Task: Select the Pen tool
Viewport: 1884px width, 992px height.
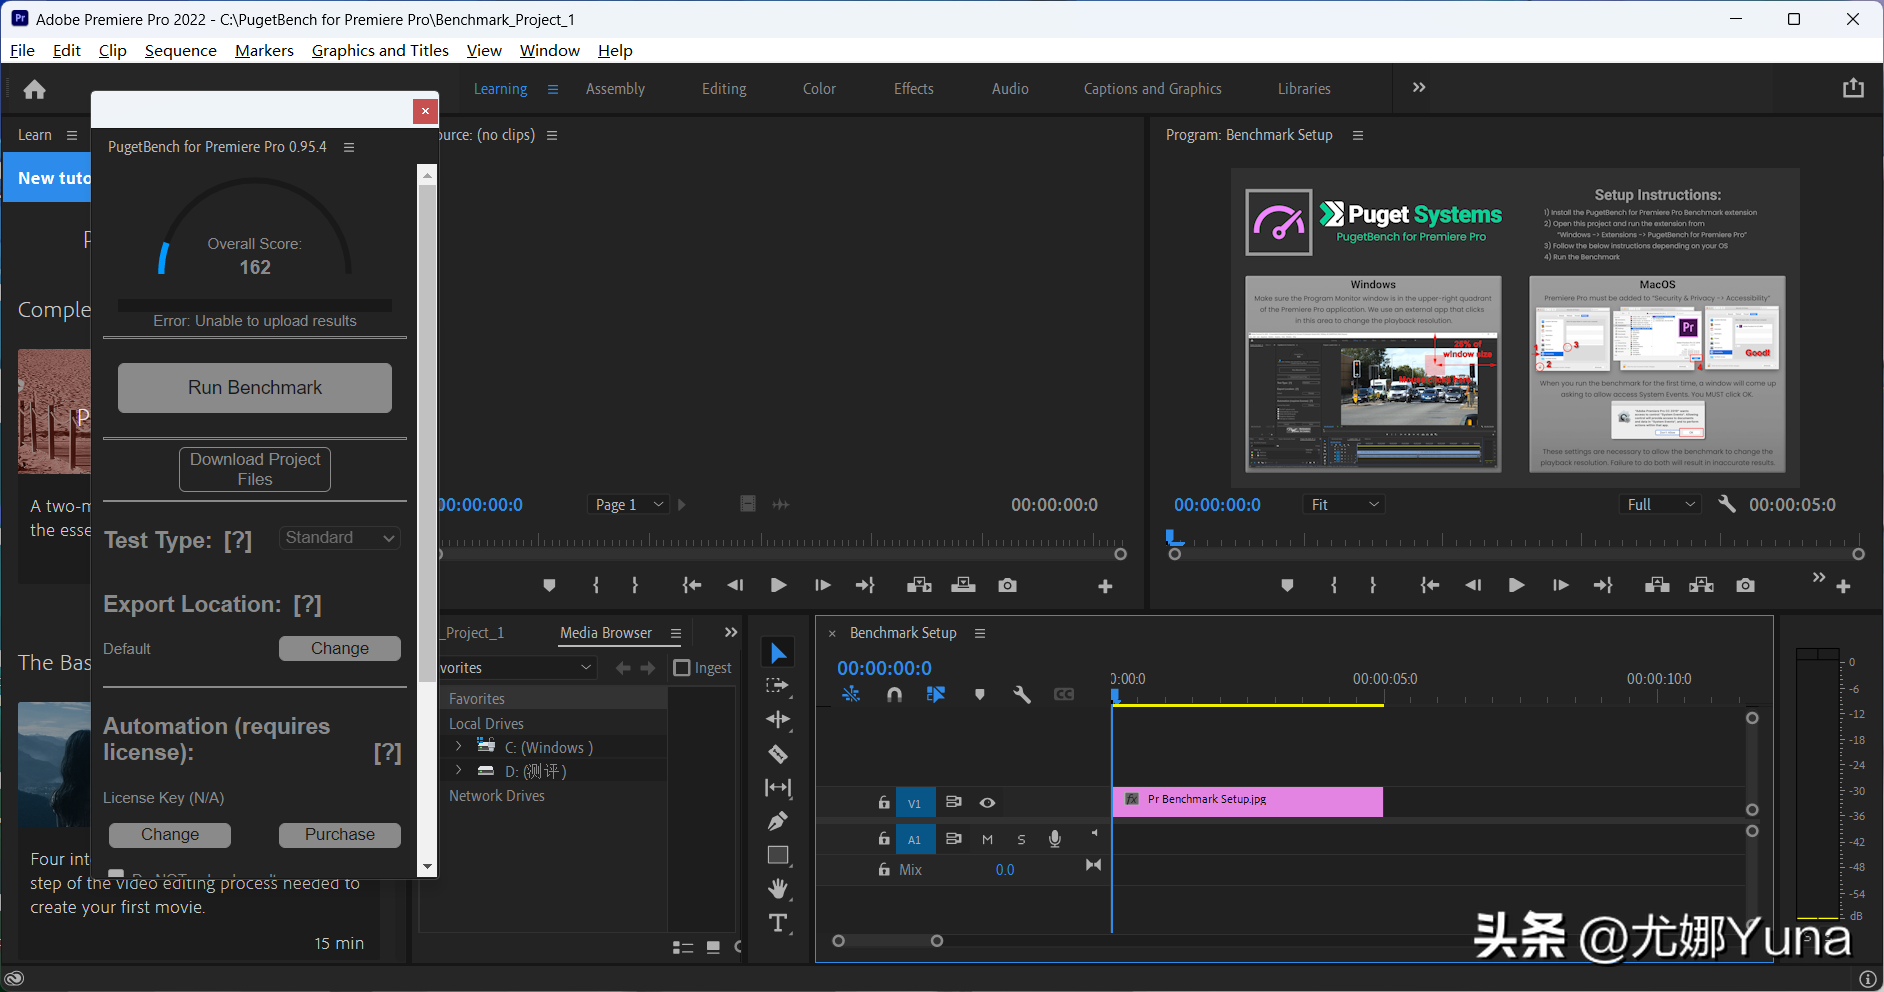Action: tap(778, 821)
